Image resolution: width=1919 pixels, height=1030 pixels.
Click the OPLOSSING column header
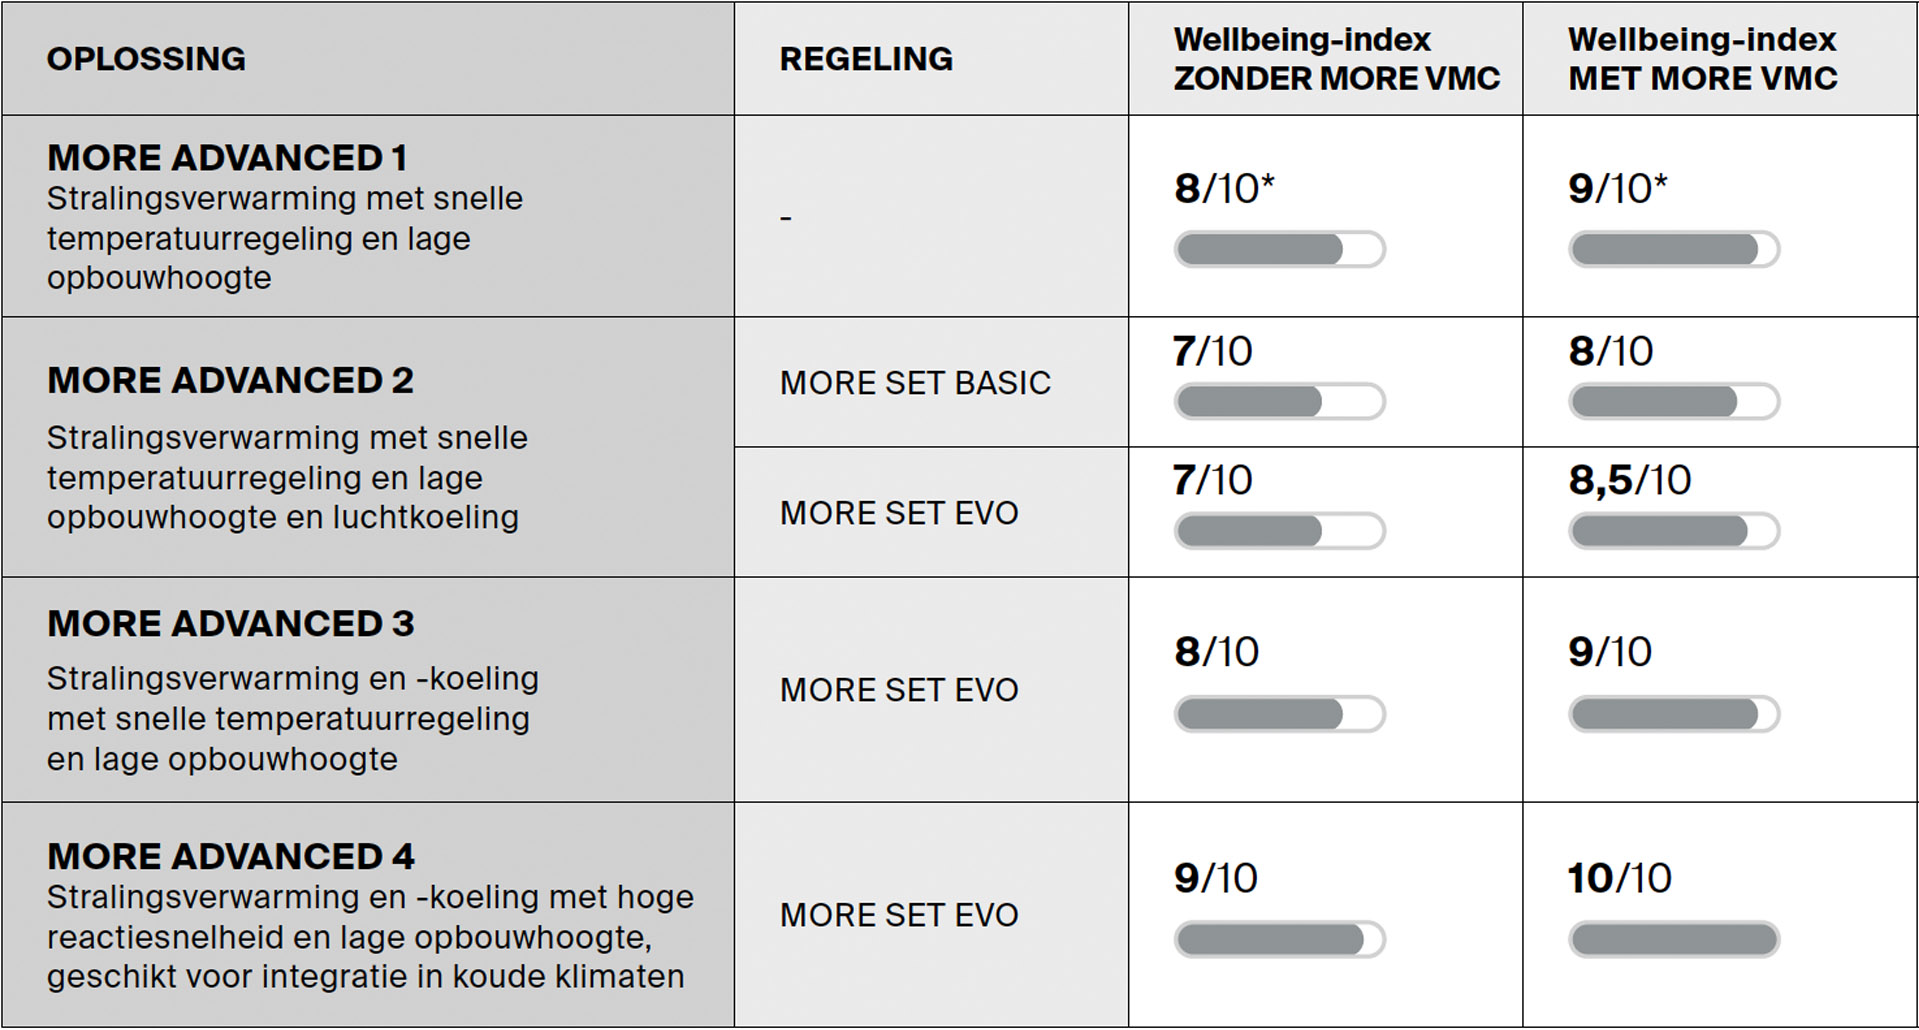[146, 59]
